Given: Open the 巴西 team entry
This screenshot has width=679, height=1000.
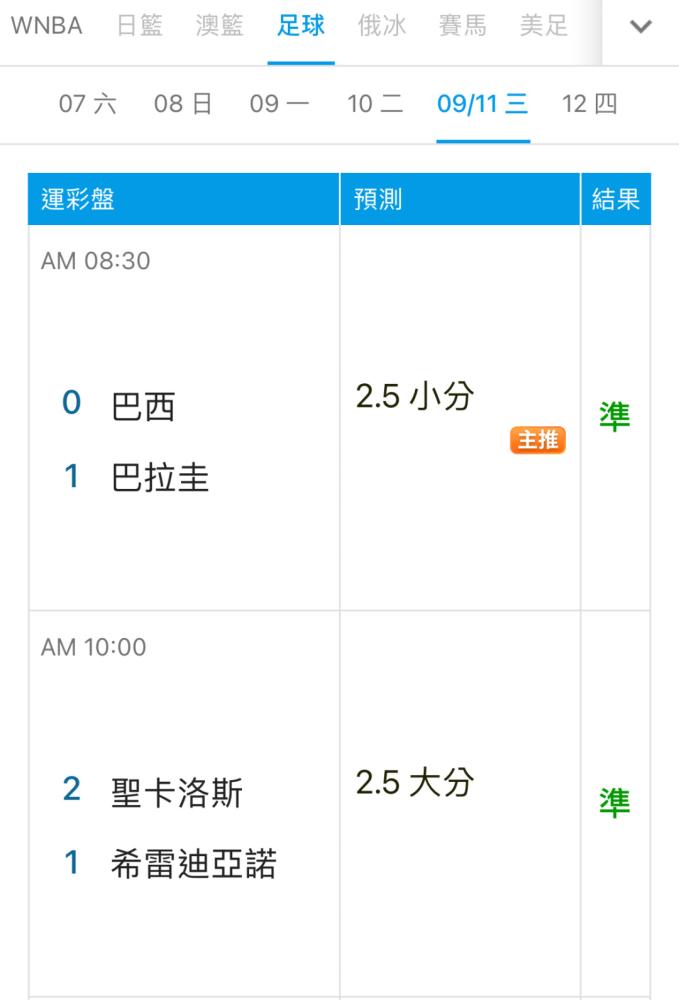Looking at the screenshot, I should [143, 406].
